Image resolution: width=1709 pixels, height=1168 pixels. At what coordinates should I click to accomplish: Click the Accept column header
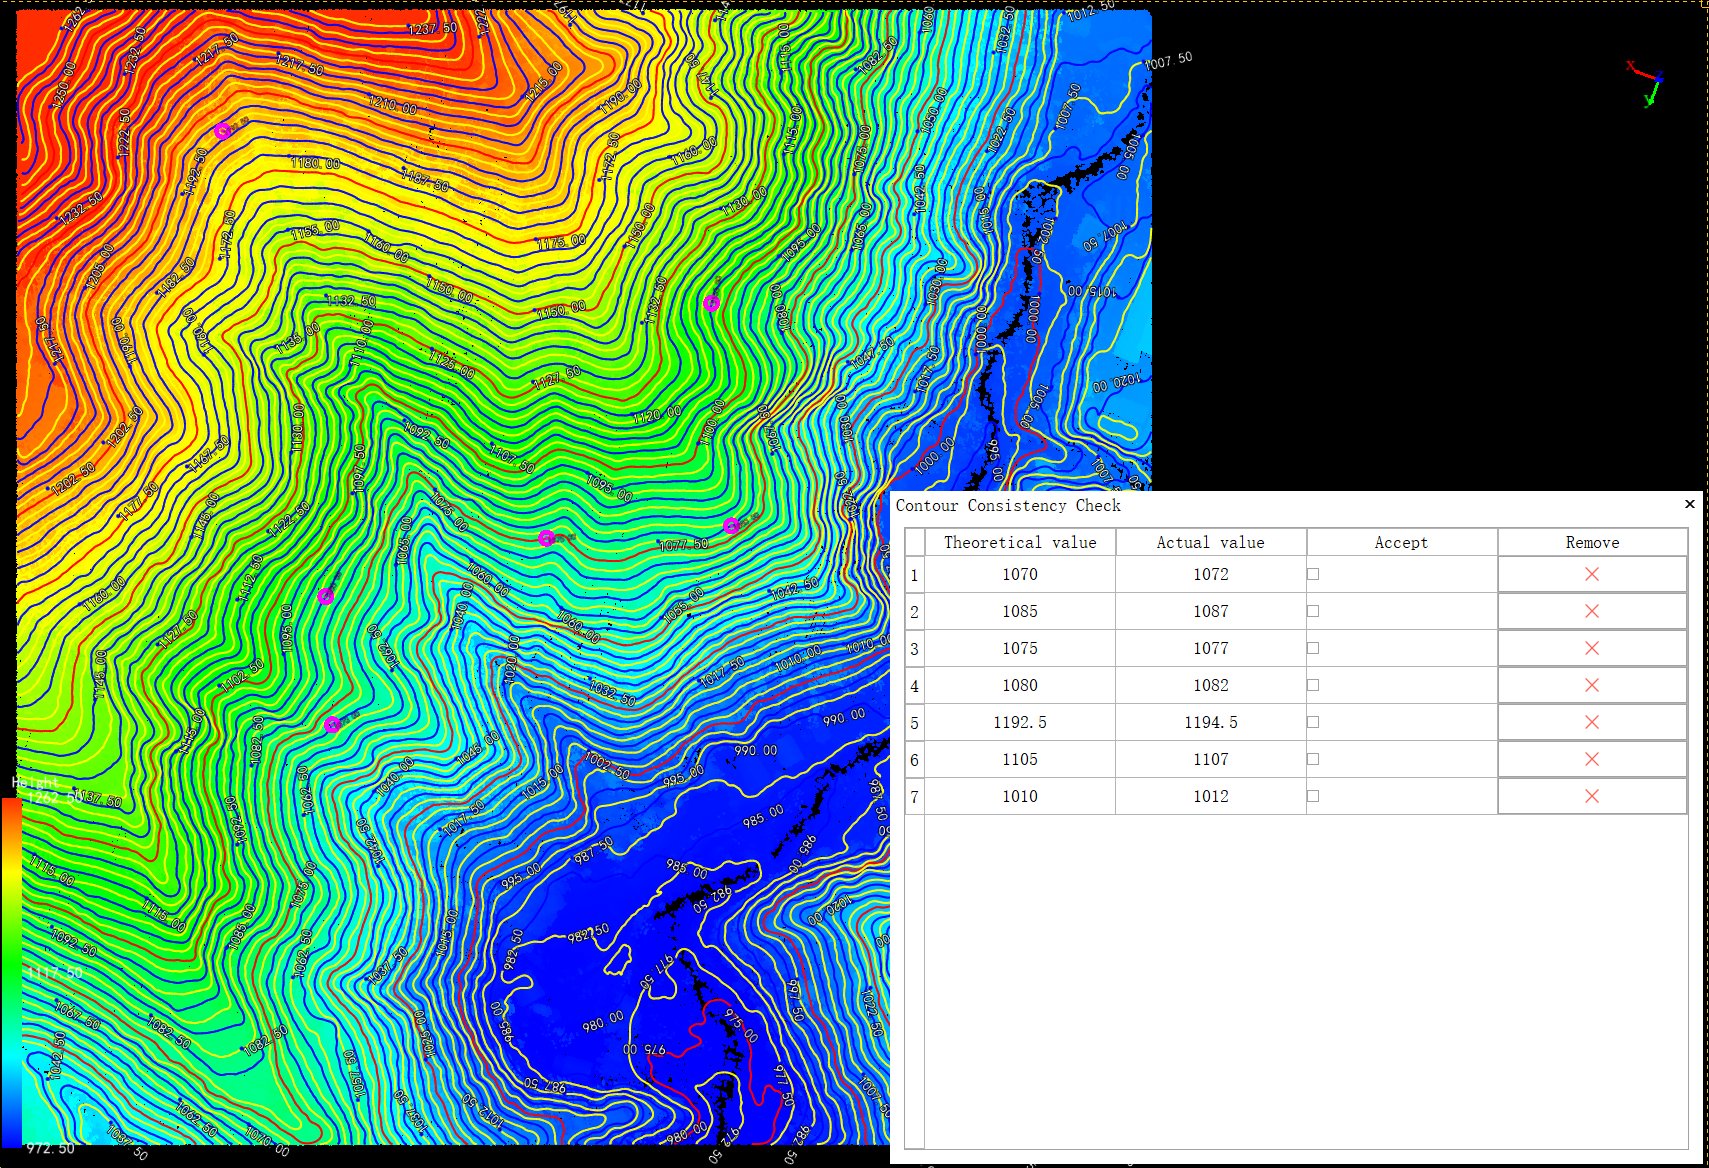click(1402, 542)
